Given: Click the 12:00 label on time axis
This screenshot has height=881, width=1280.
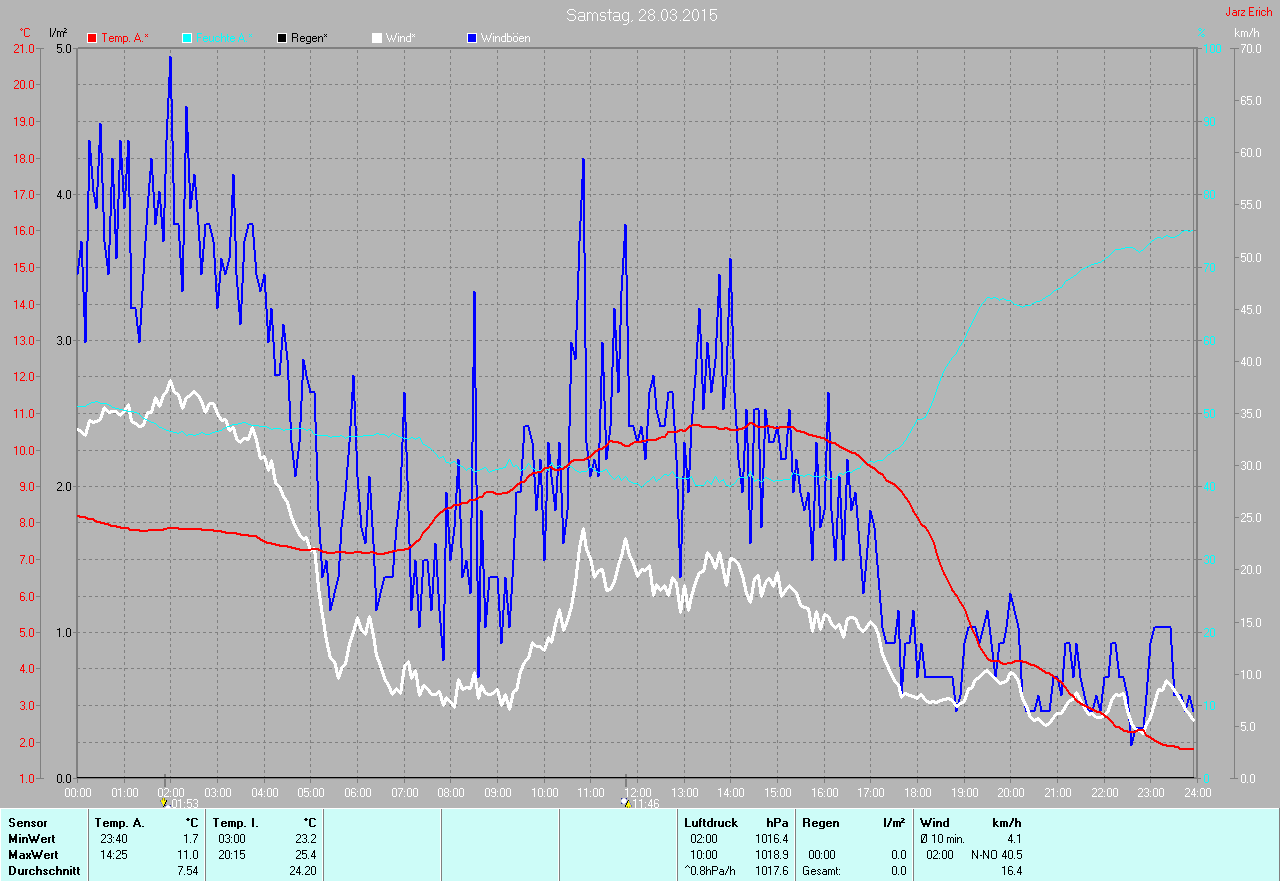Looking at the screenshot, I should [637, 792].
